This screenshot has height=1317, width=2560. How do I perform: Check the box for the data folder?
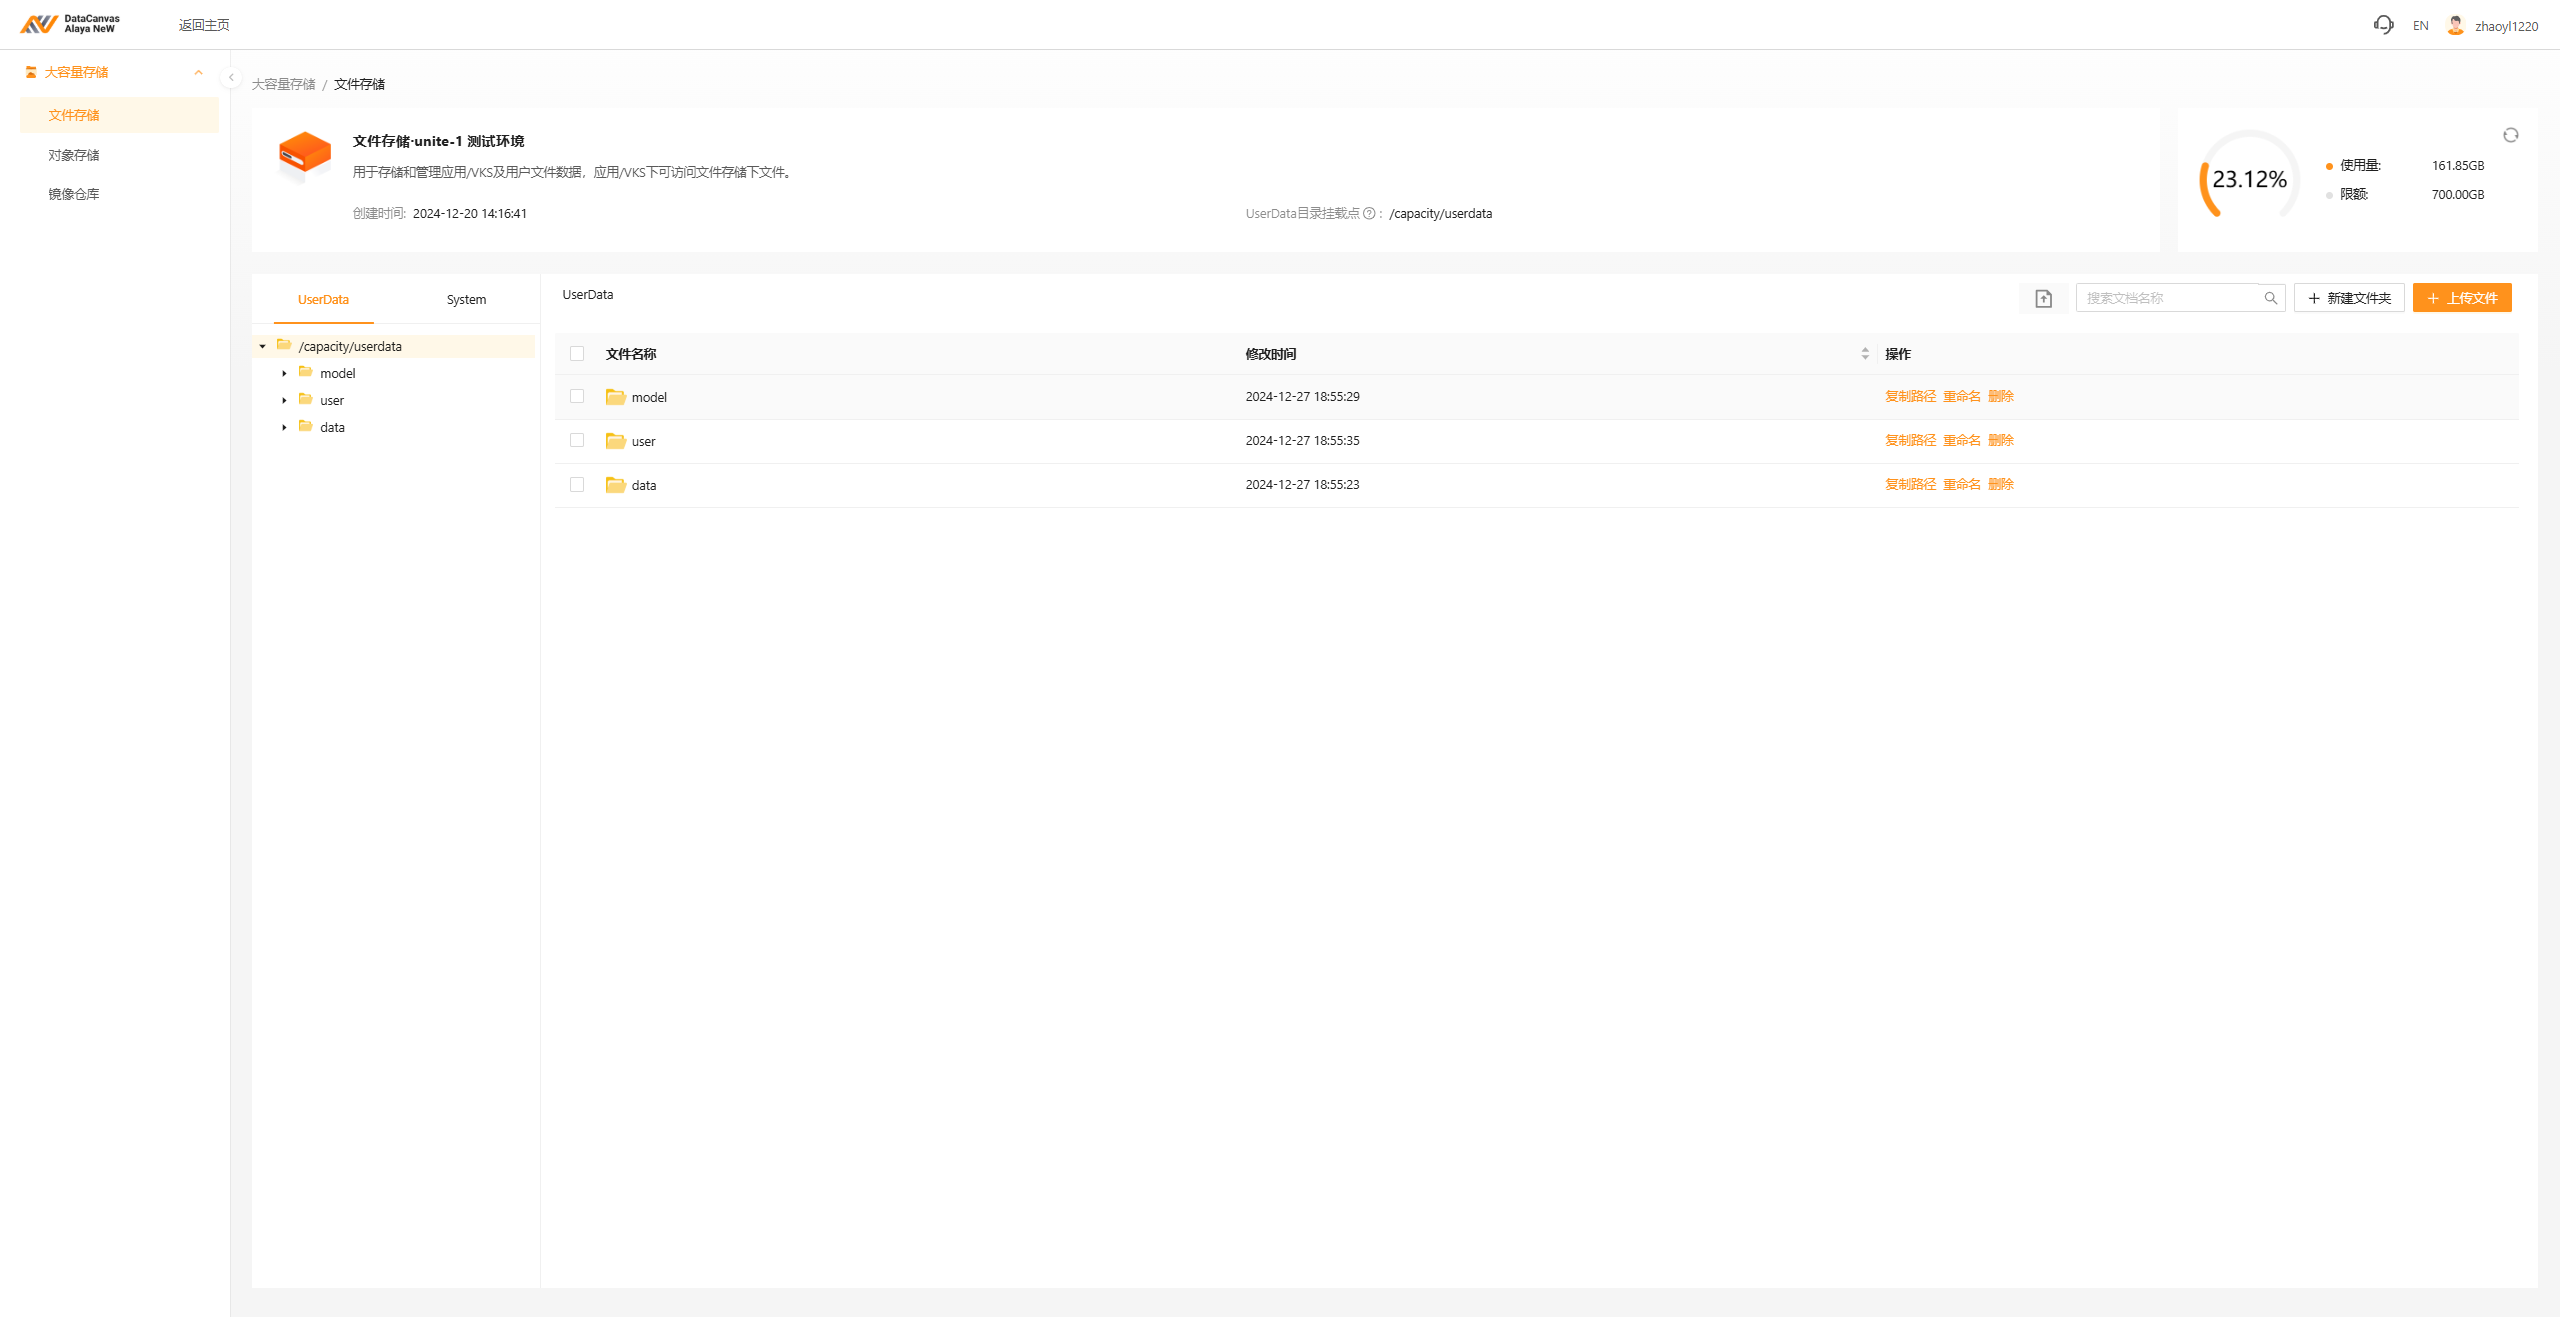tap(577, 484)
